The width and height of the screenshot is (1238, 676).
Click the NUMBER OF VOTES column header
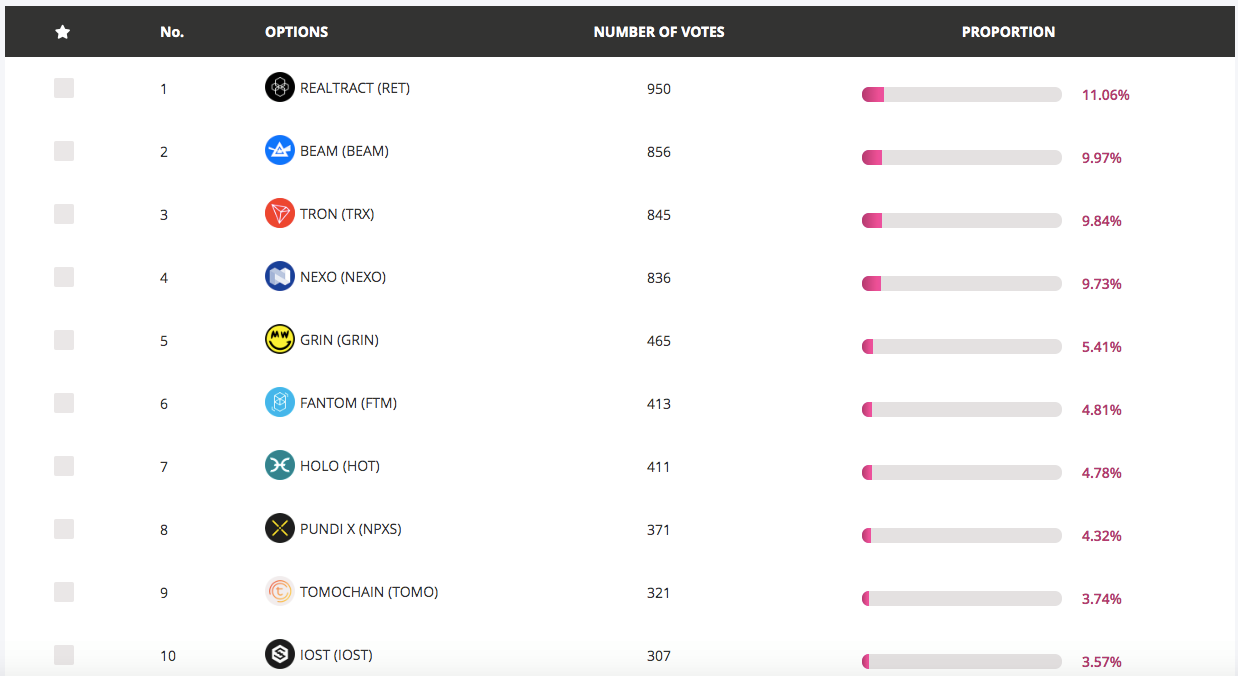point(658,32)
